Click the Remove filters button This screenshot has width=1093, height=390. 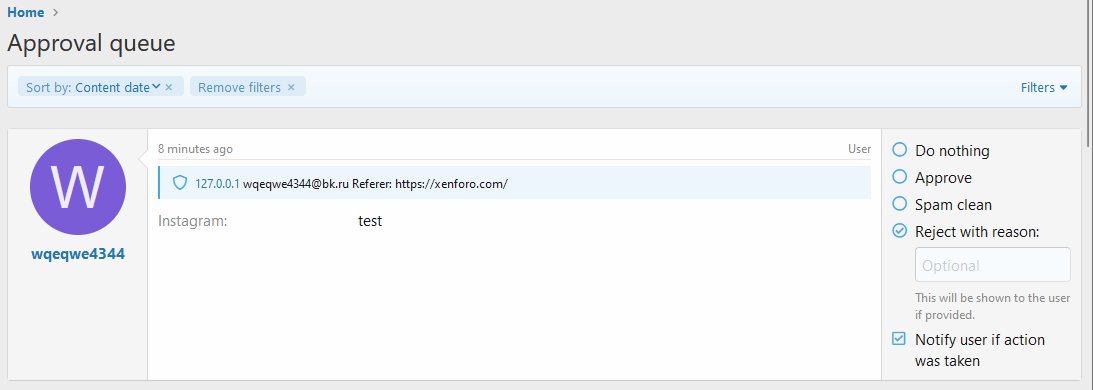point(239,87)
